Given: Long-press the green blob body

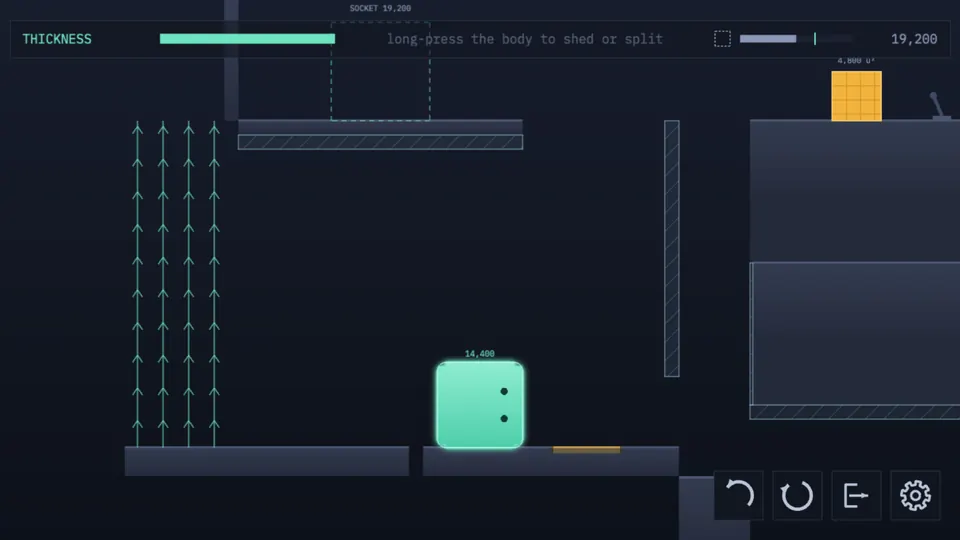Looking at the screenshot, I should pyautogui.click(x=480, y=405).
